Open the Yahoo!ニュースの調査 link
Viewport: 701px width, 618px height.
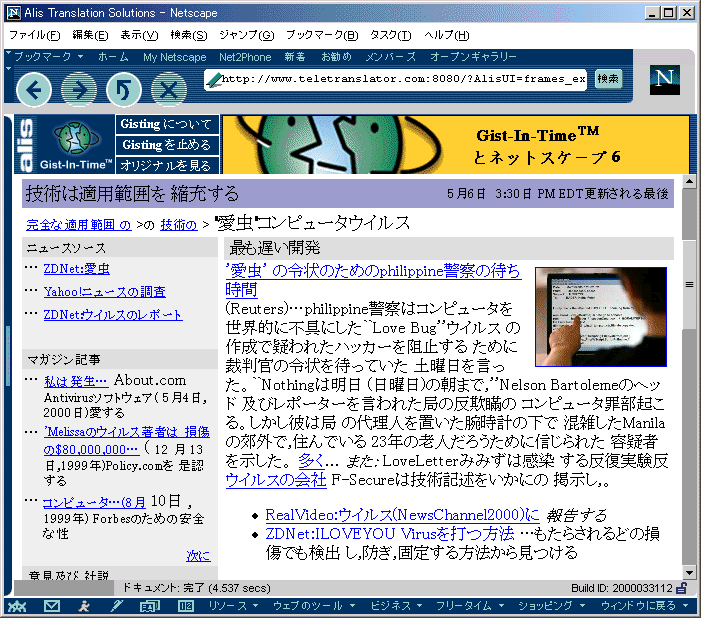click(105, 292)
